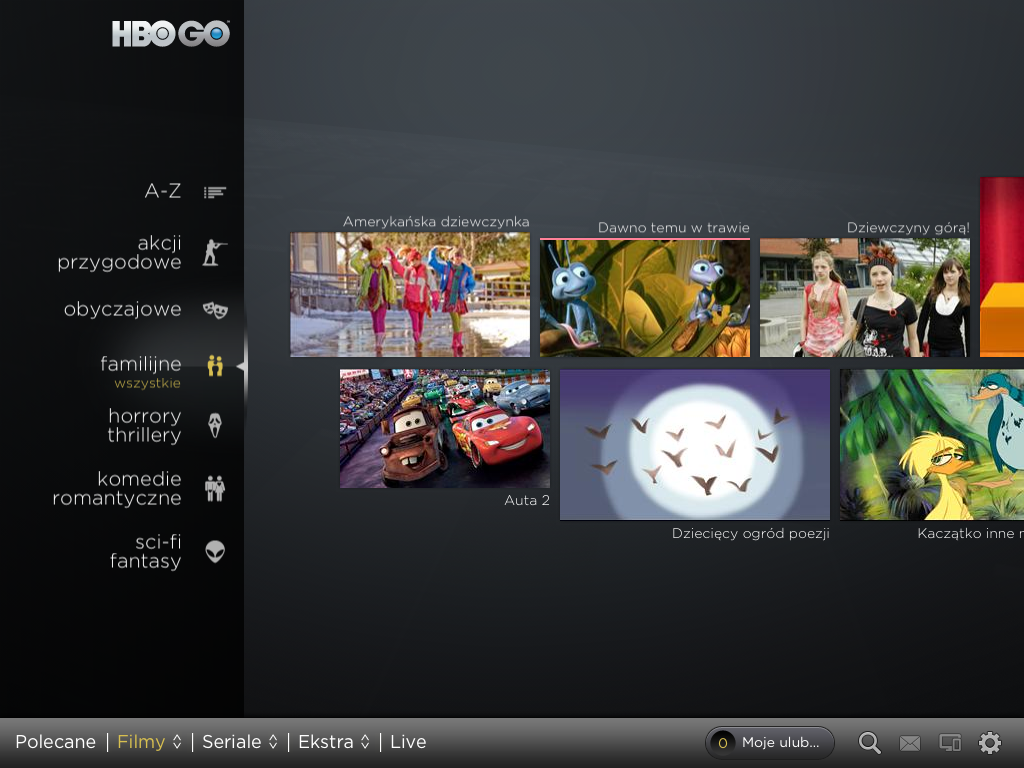Click the scream mask horror icon
Image resolution: width=1024 pixels, height=768 pixels.
215,425
